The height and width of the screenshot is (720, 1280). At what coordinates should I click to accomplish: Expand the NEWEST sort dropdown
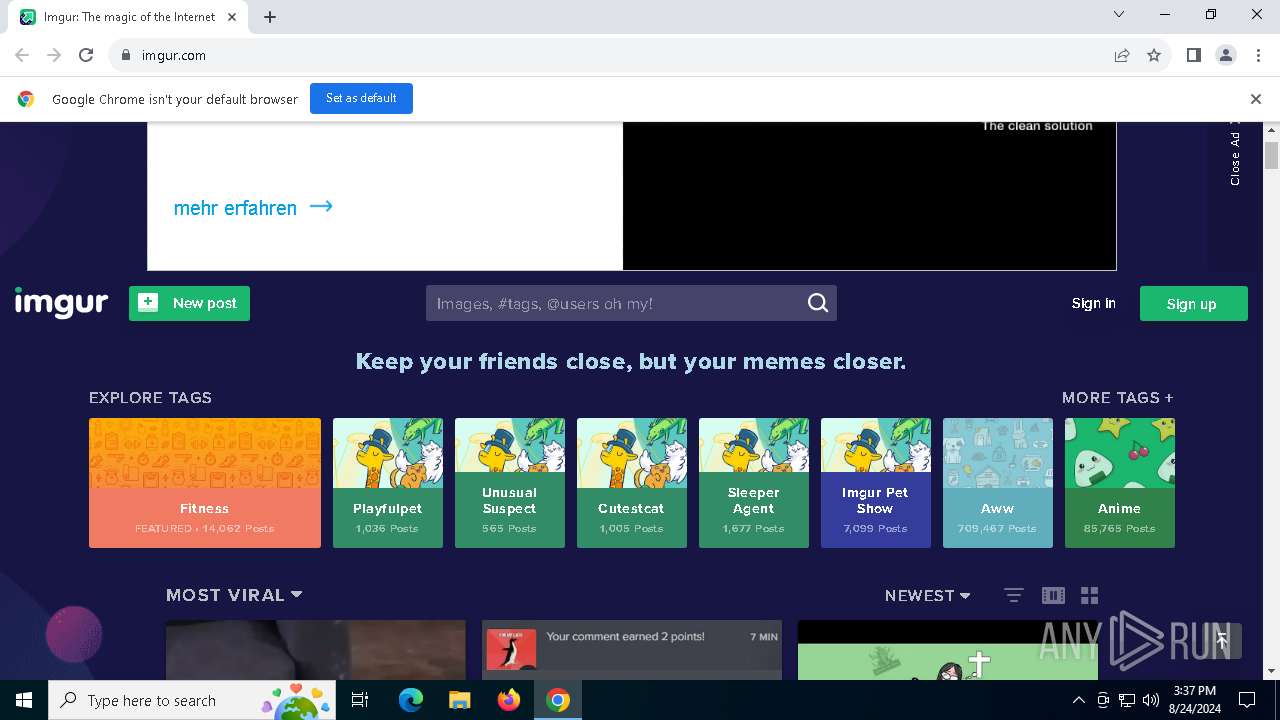point(927,595)
